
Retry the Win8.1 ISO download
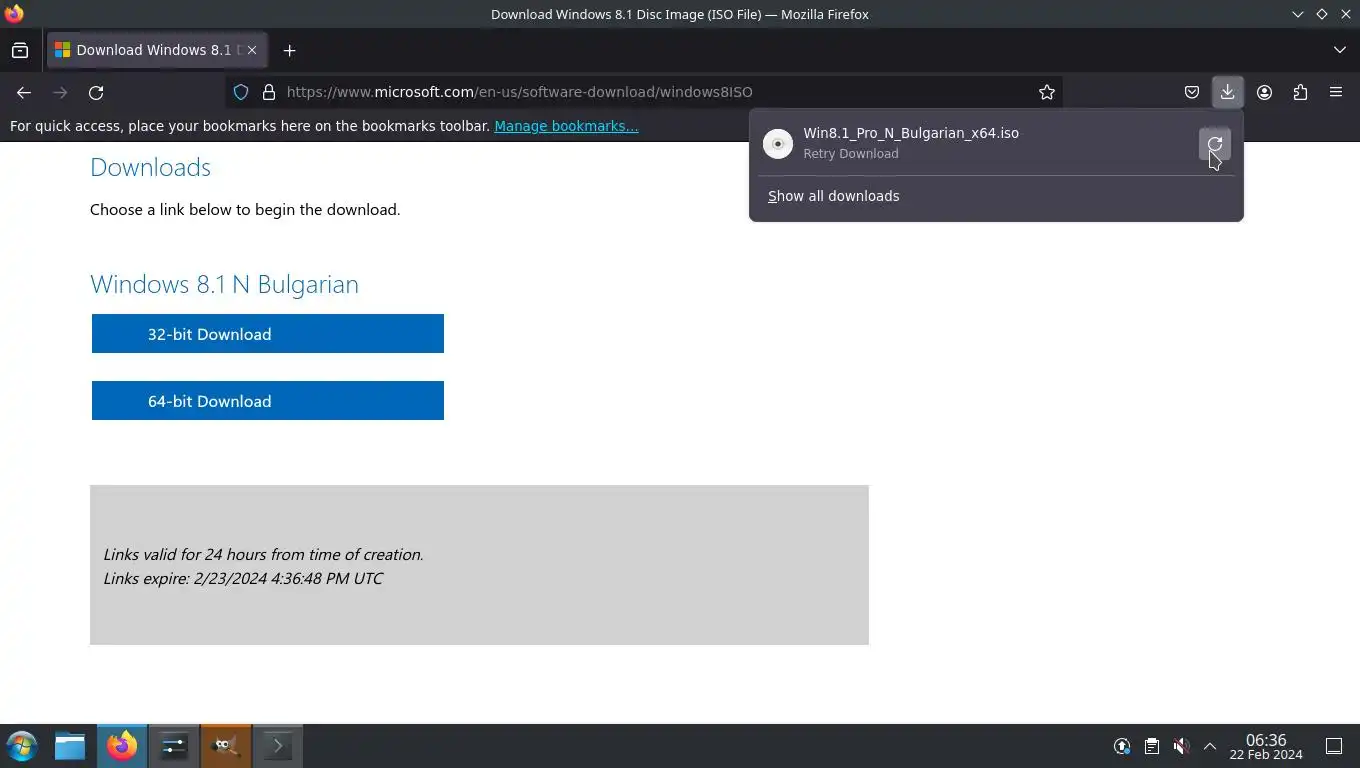1214,144
